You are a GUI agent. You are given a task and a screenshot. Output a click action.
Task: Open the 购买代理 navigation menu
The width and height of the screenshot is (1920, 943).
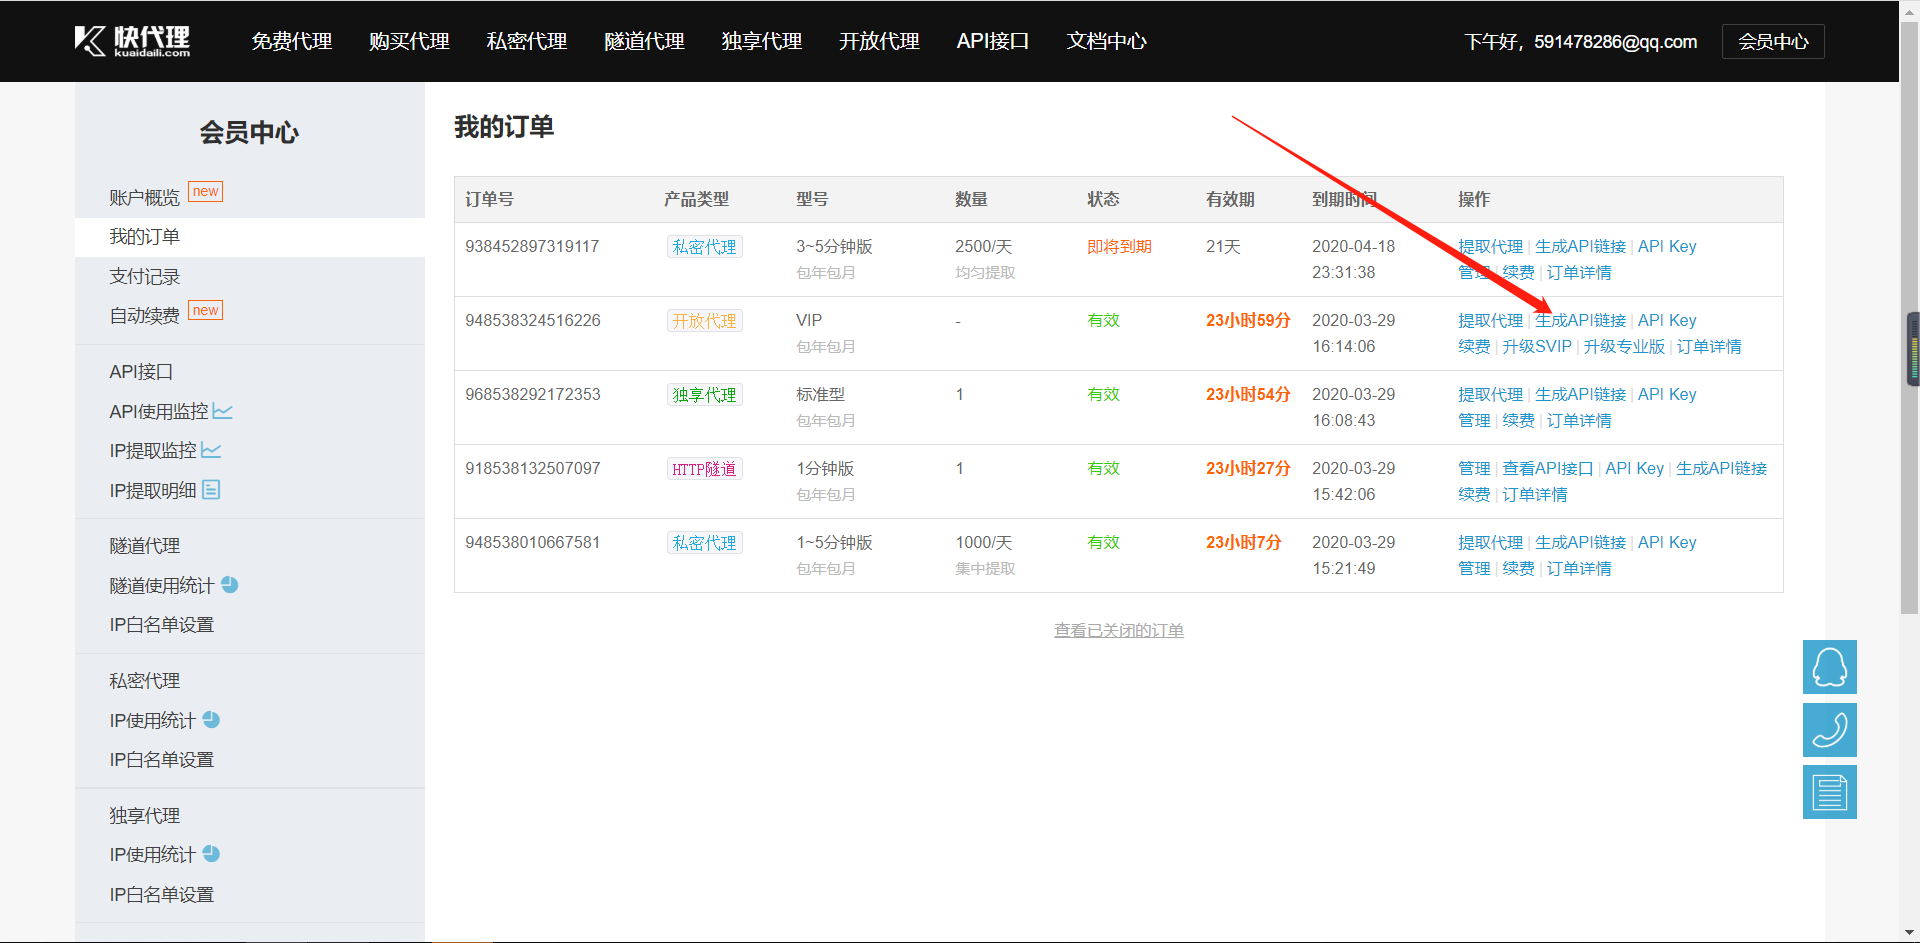[408, 41]
